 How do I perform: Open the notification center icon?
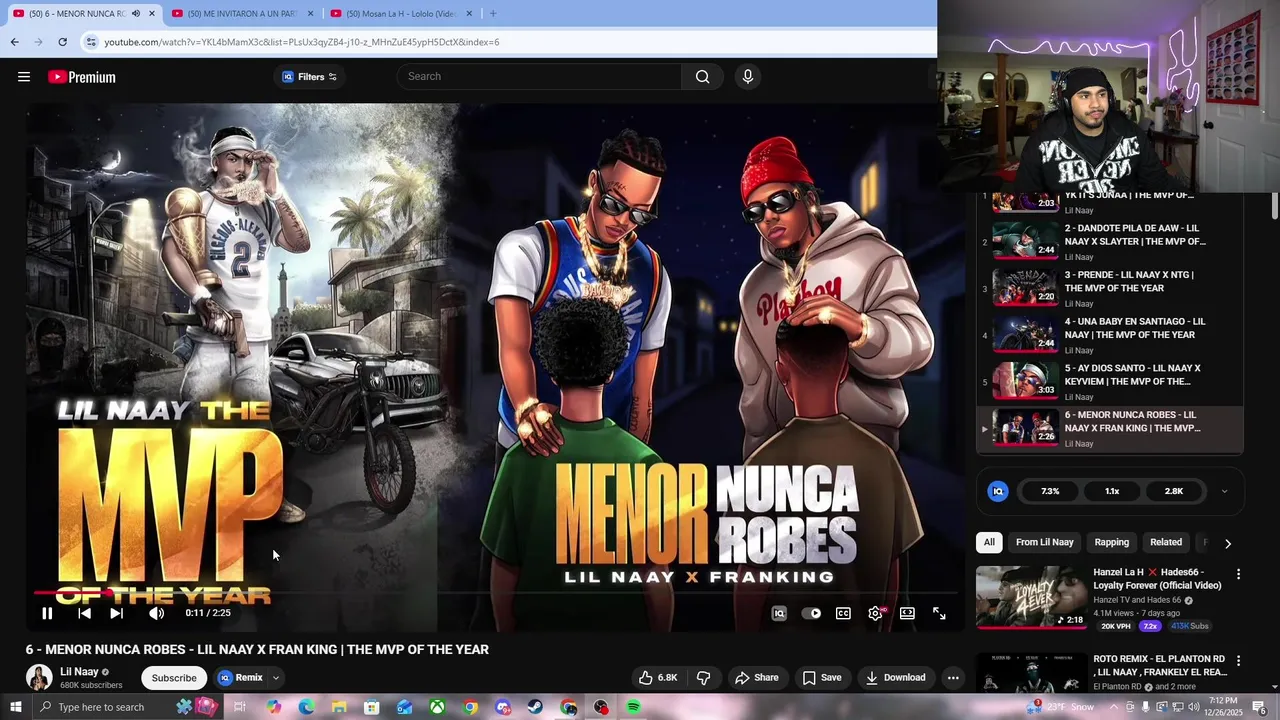pos(1260,707)
